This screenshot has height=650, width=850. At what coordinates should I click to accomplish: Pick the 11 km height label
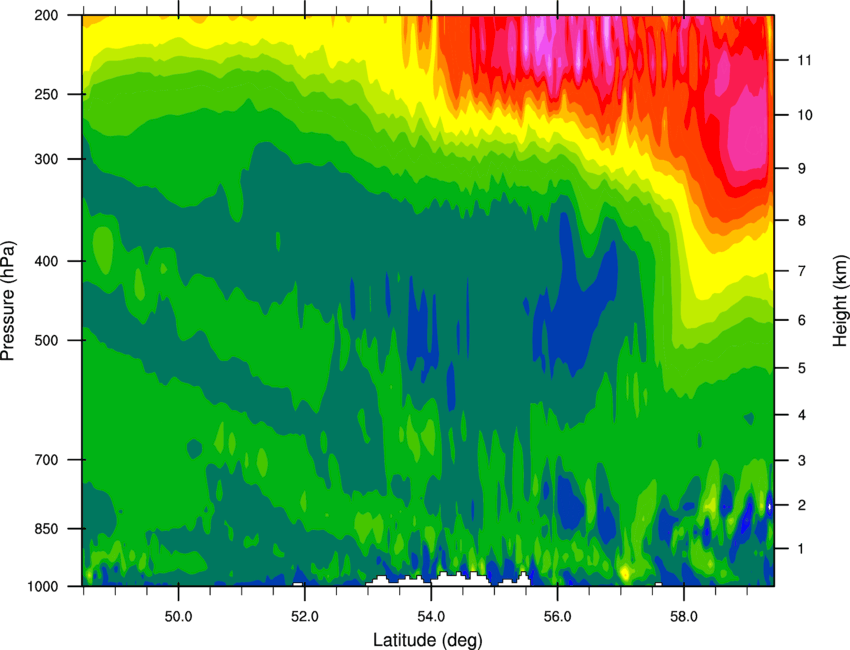(805, 60)
